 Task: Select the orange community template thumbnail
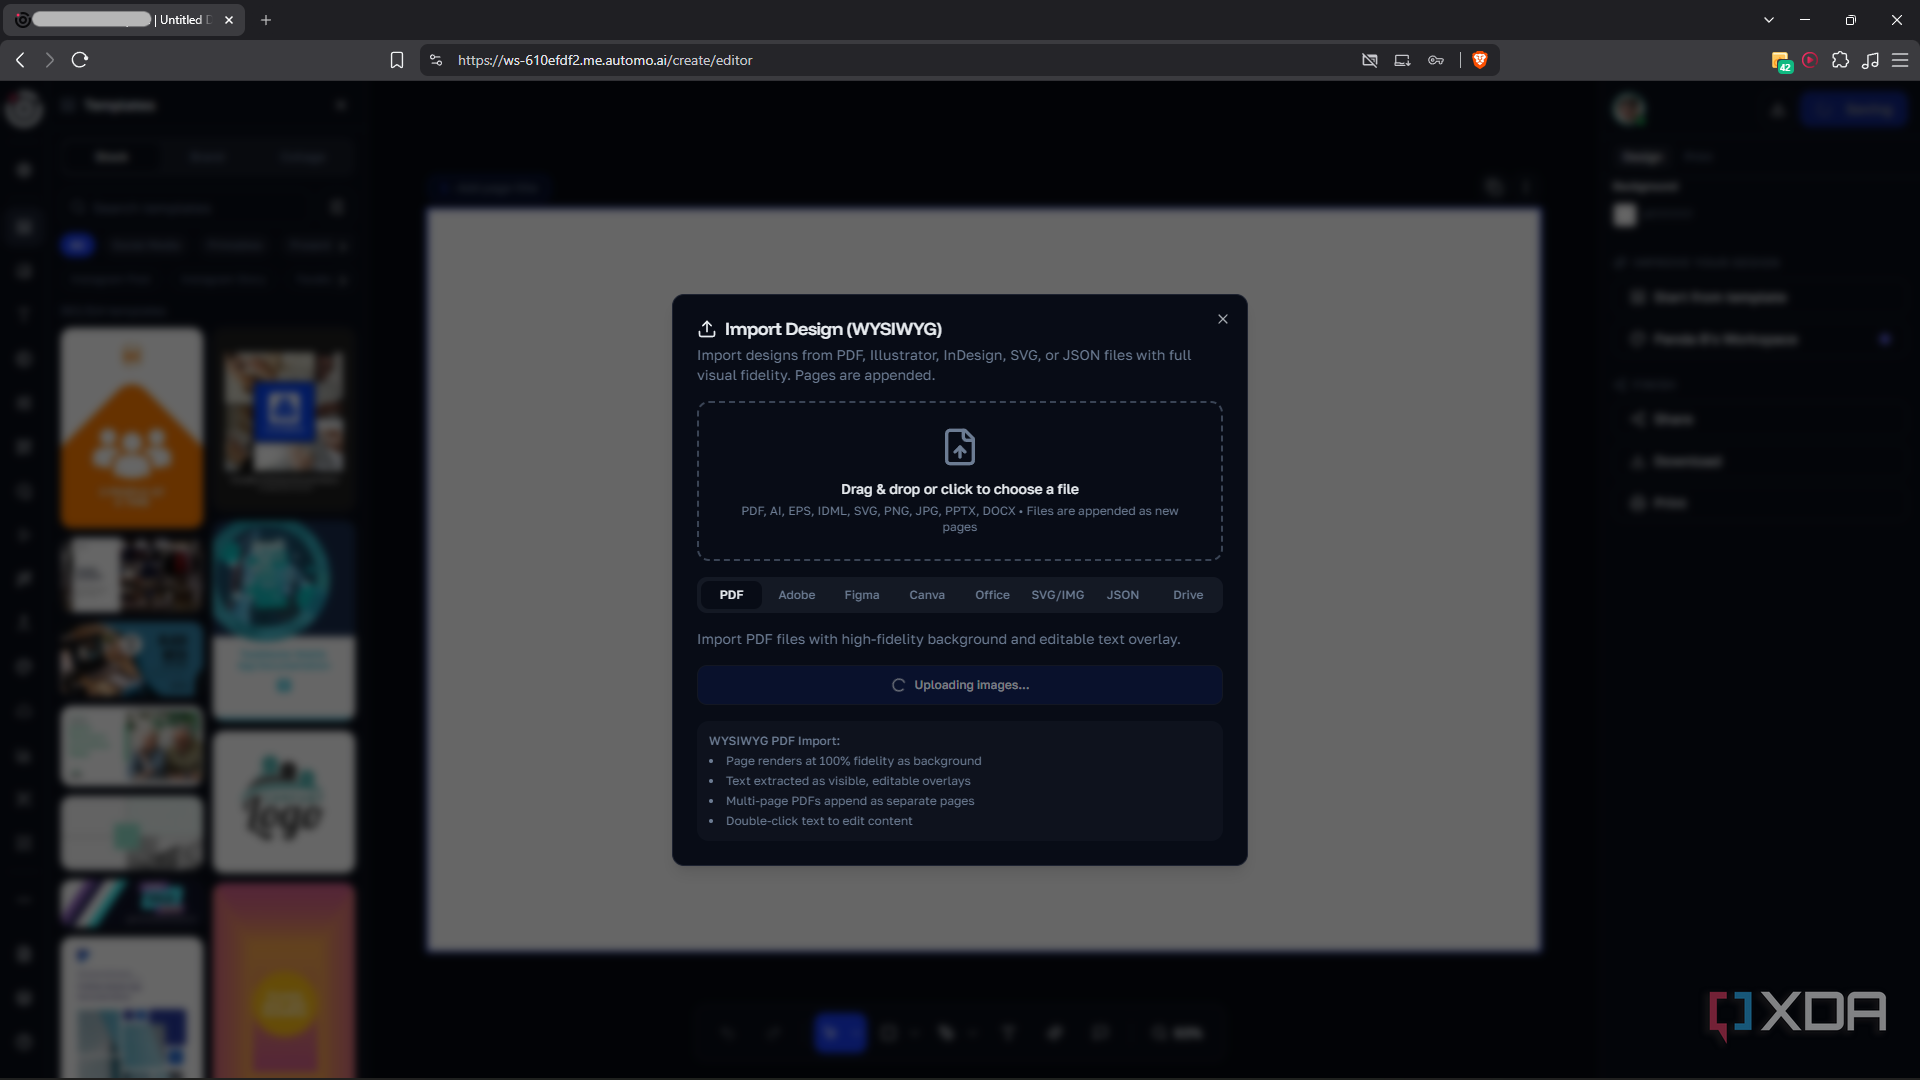132,428
